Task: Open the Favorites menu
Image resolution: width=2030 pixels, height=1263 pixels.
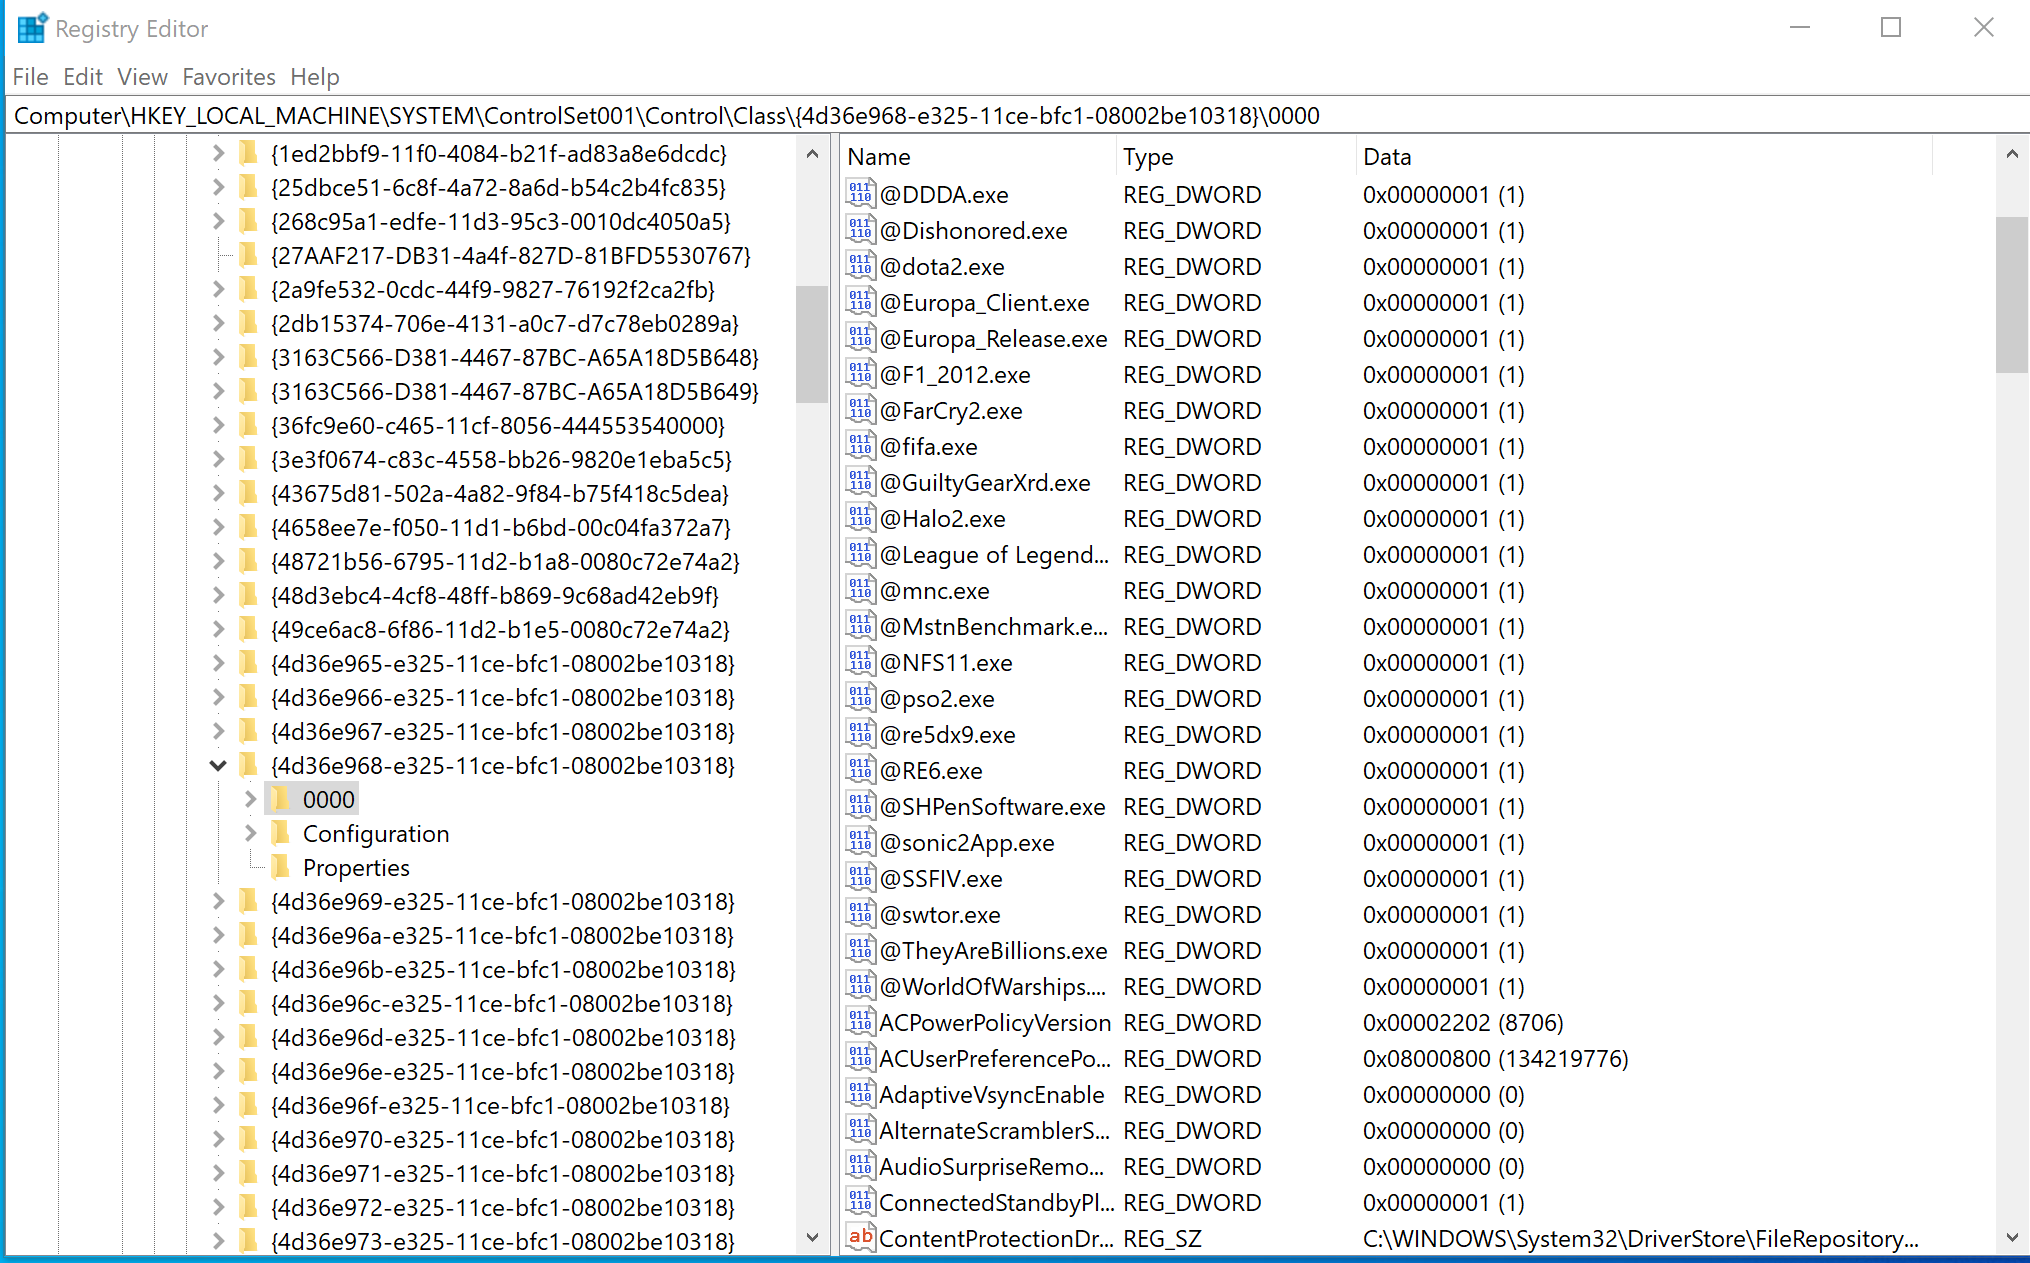Action: [229, 77]
